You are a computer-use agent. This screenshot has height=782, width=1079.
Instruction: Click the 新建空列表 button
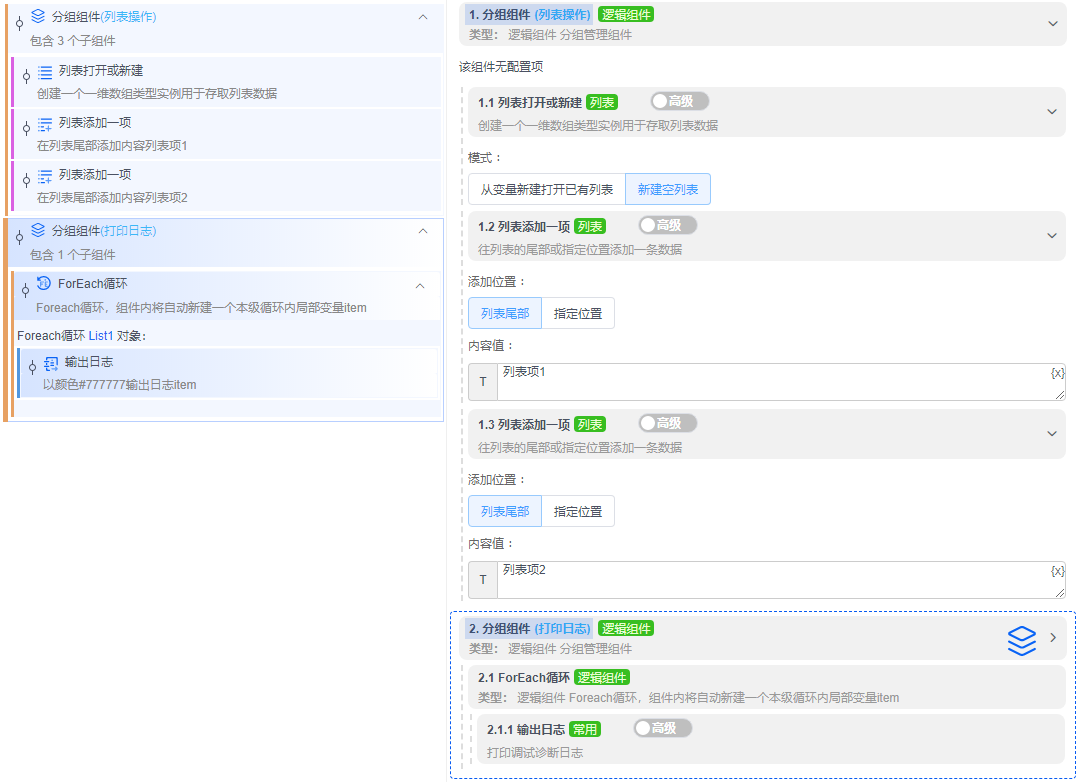665,188
